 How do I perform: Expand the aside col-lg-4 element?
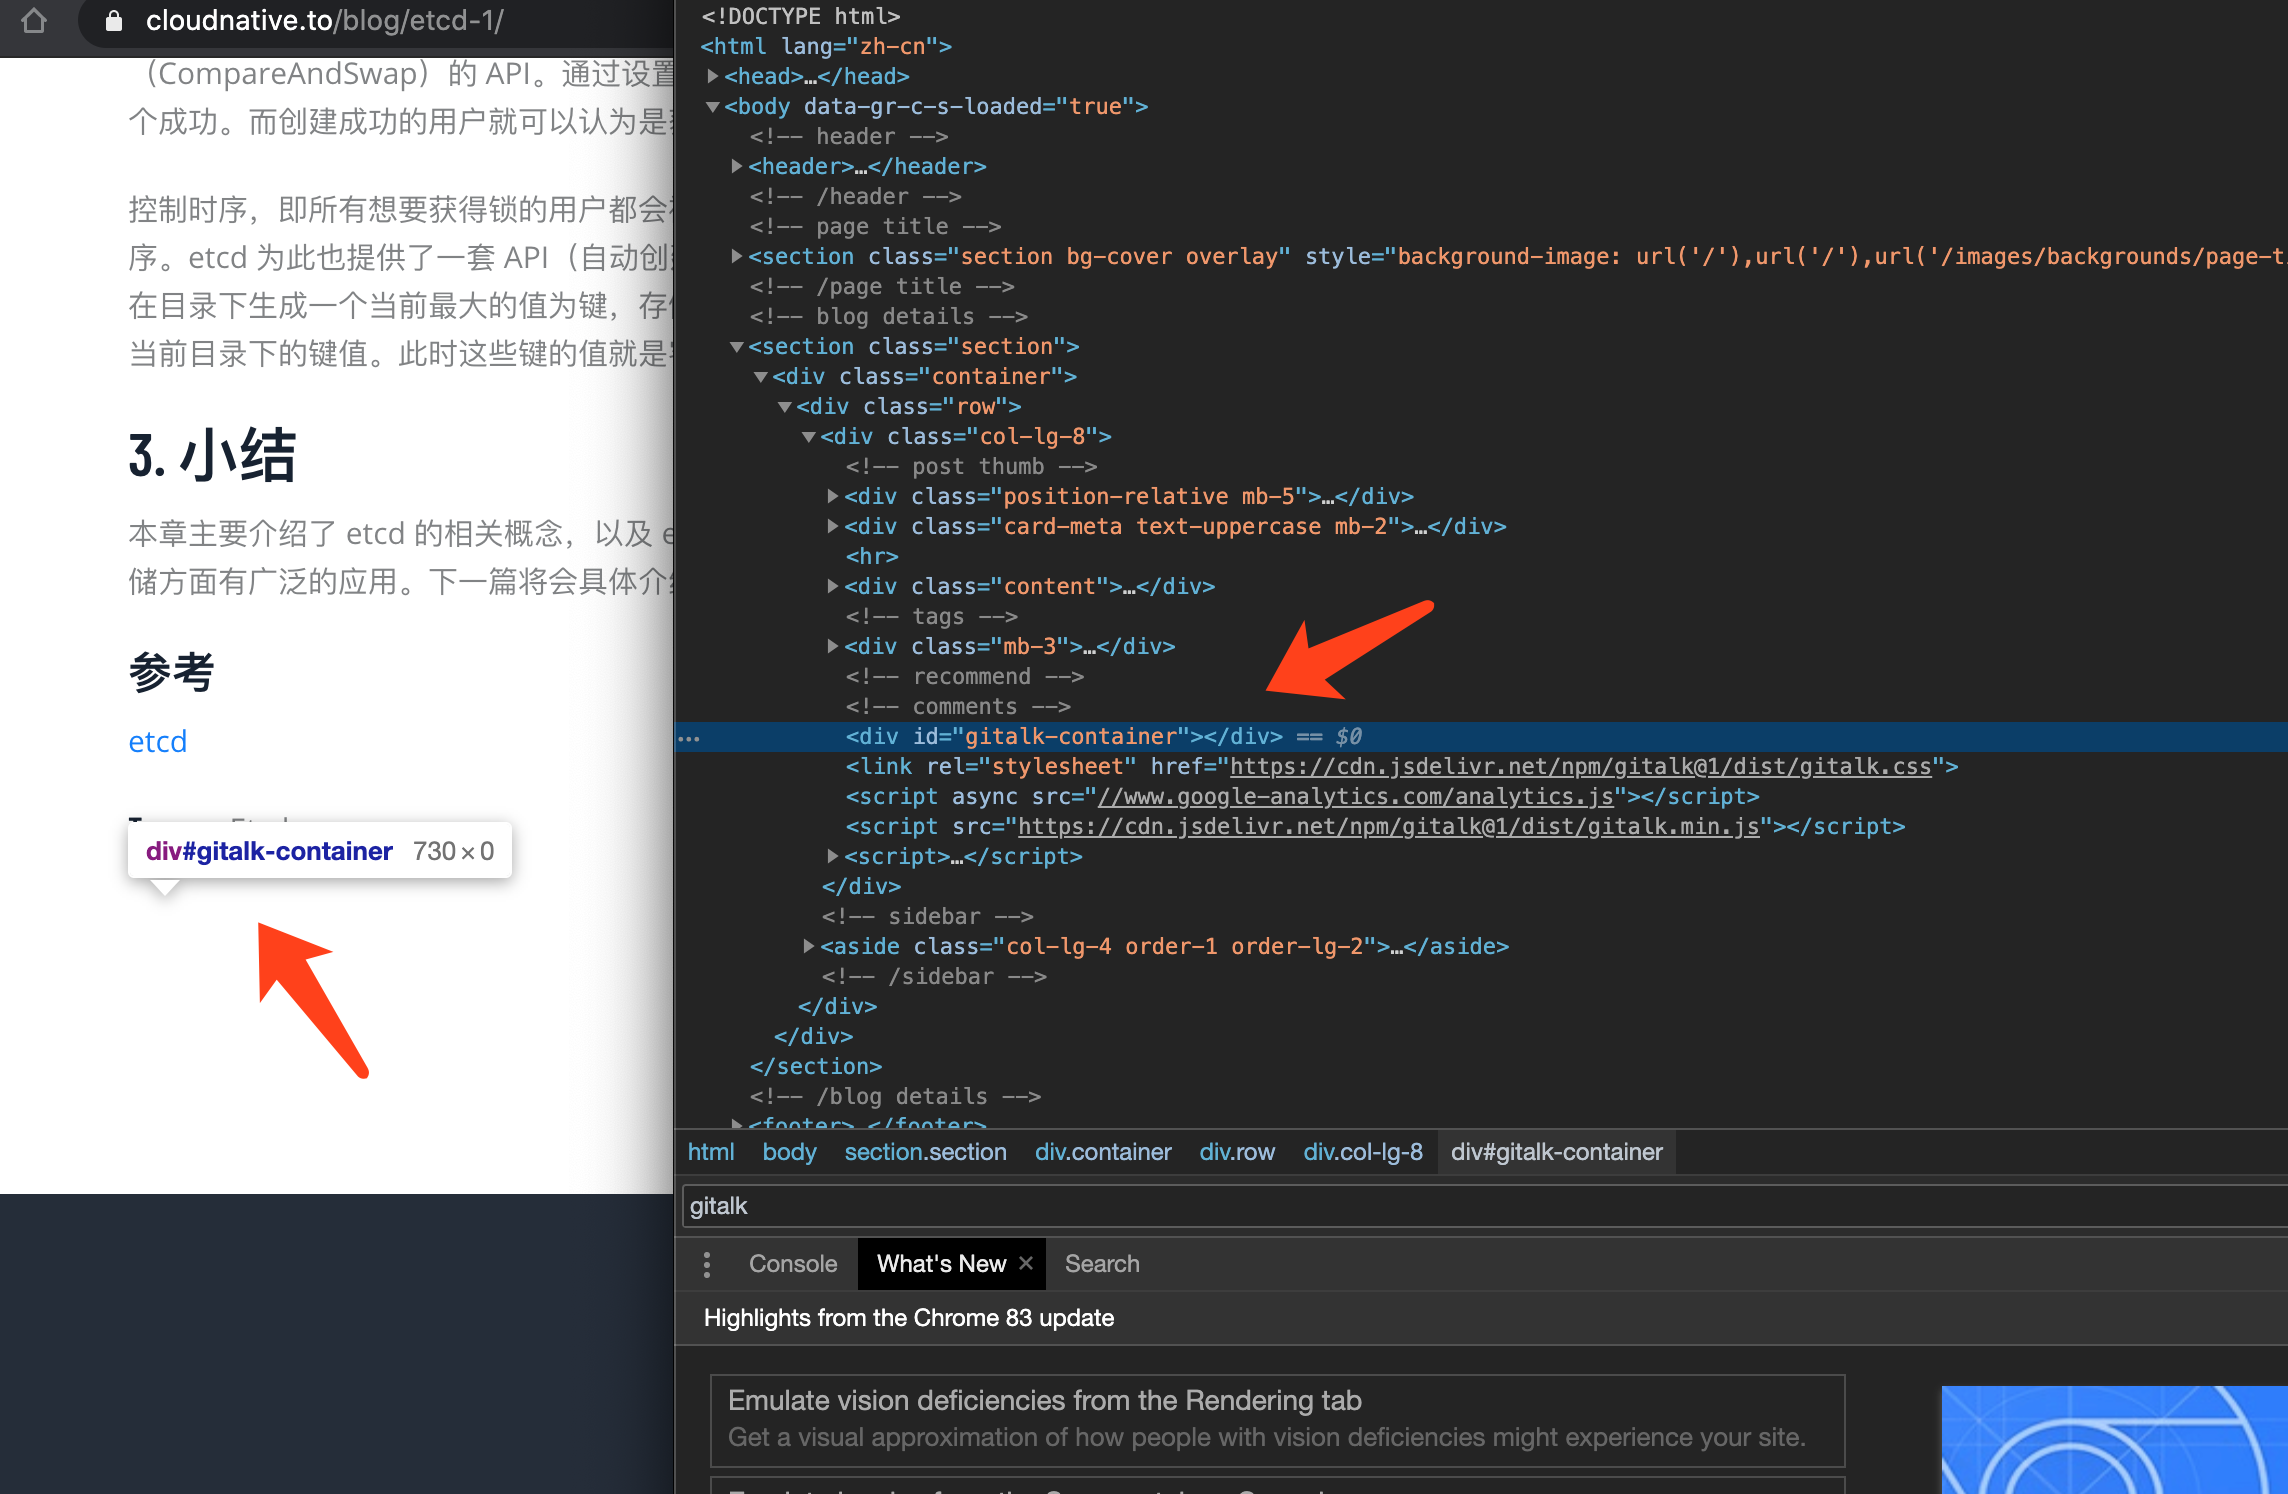pyautogui.click(x=809, y=946)
